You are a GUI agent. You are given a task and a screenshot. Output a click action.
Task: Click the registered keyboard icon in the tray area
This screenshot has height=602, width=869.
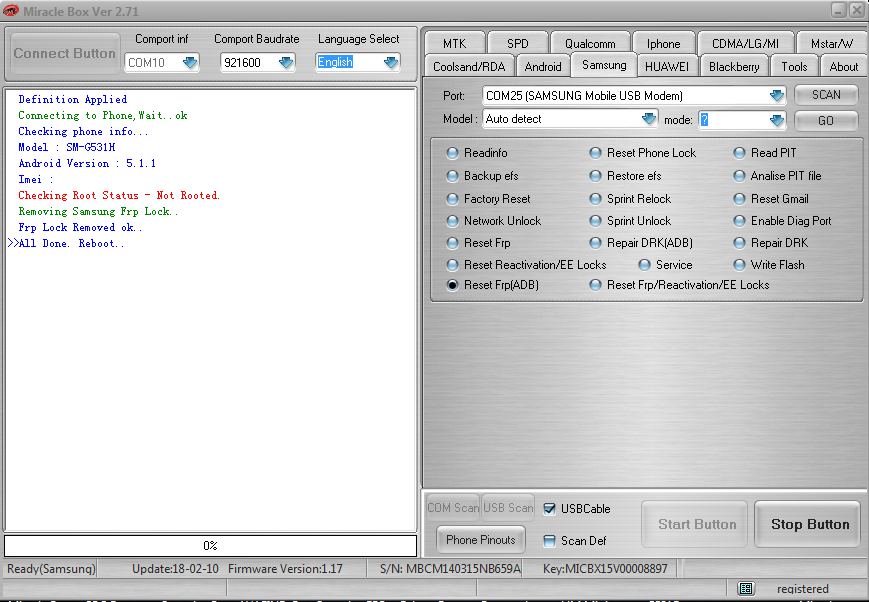point(745,589)
